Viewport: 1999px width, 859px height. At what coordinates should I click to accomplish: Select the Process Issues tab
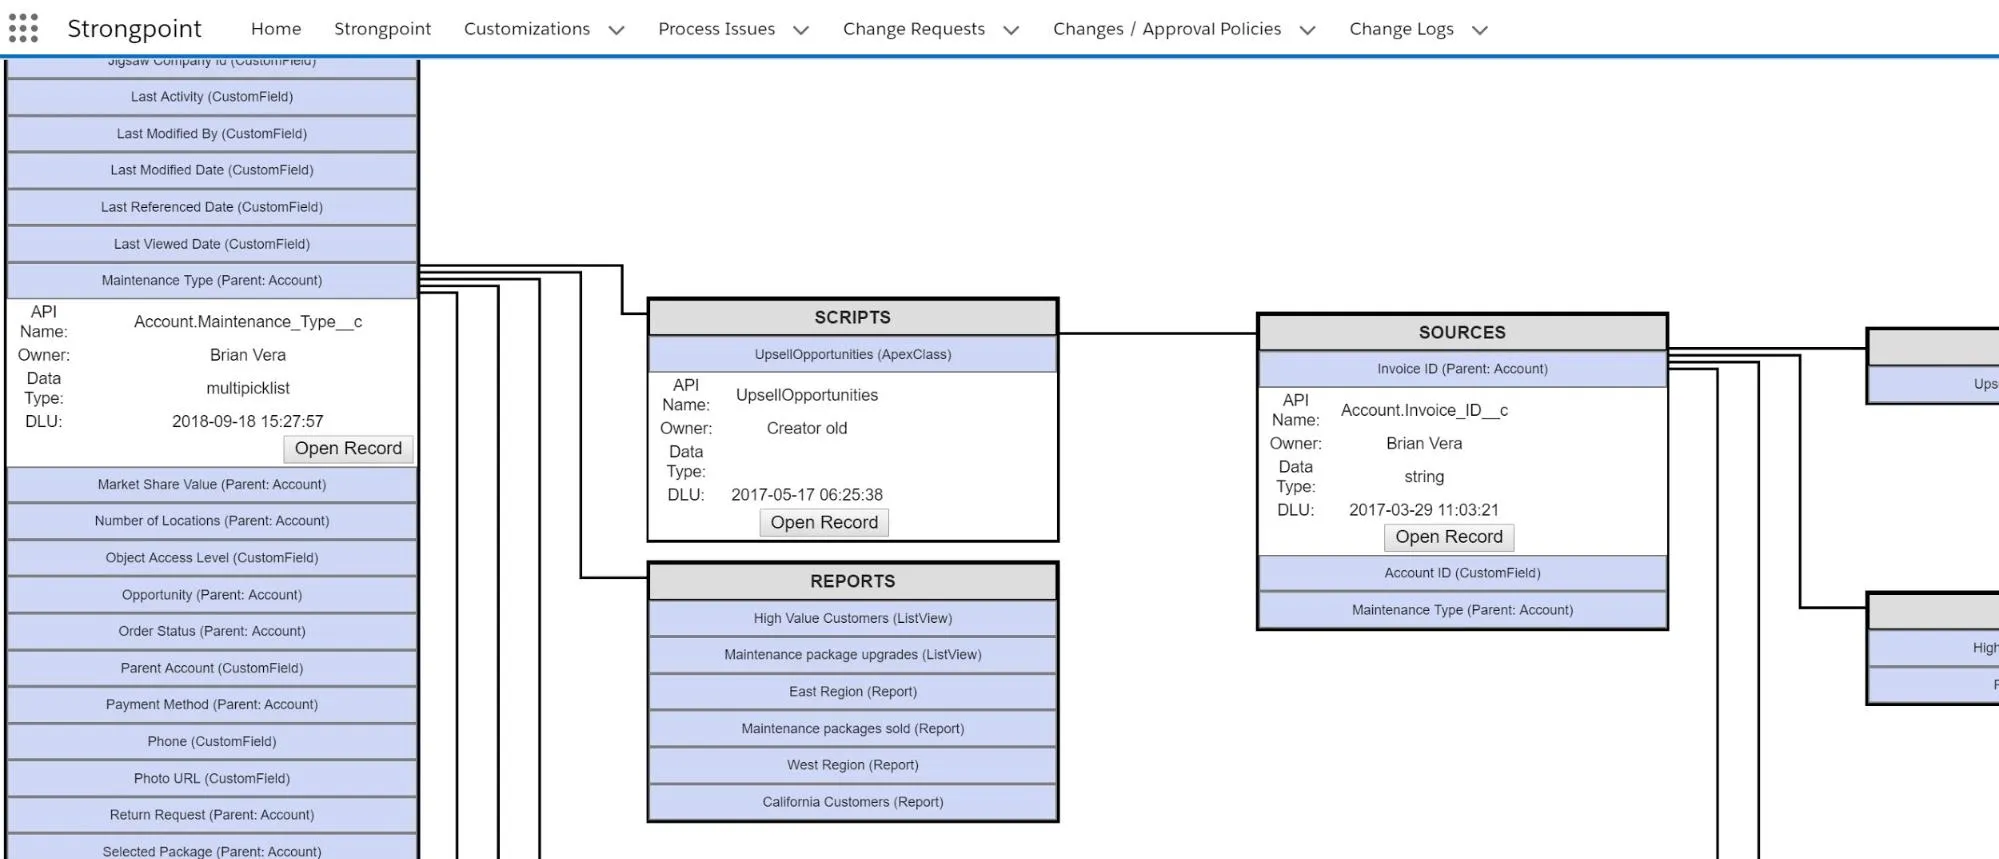point(716,29)
